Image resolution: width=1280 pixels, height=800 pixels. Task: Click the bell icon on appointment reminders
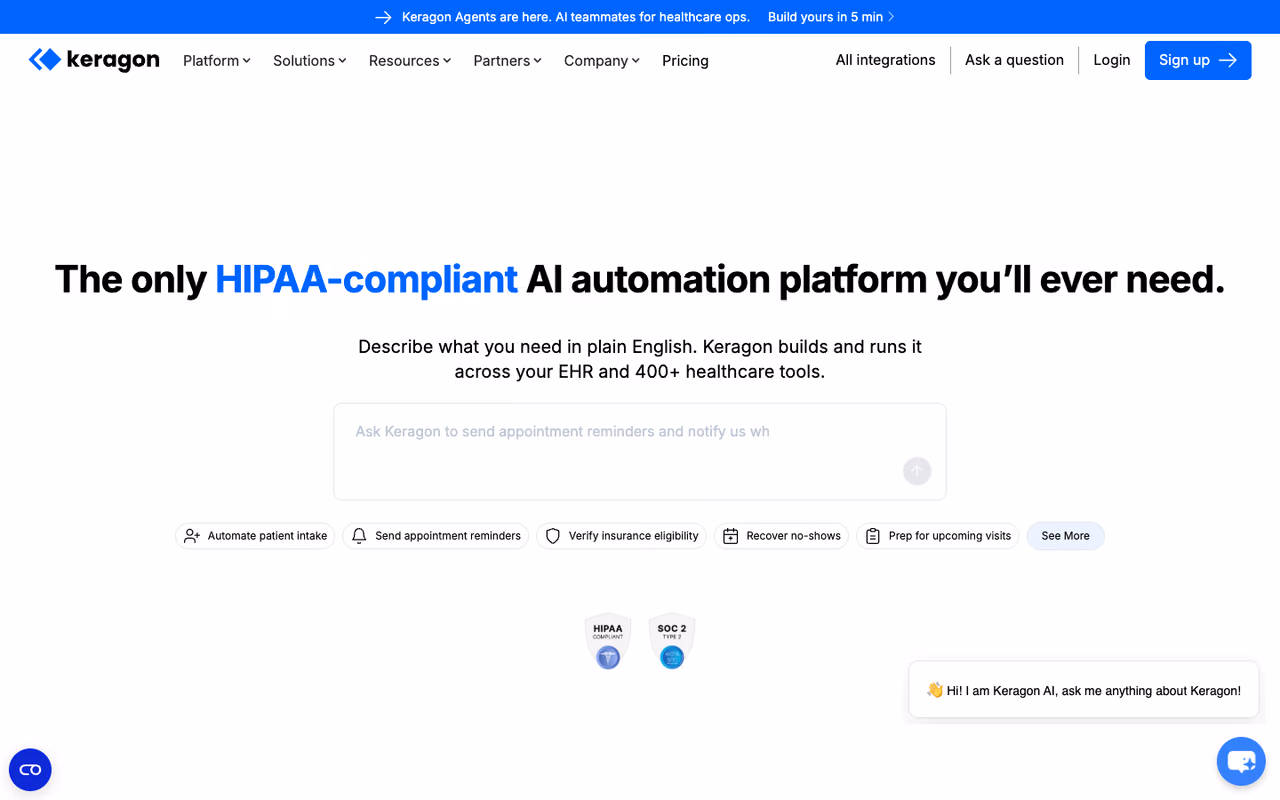[x=359, y=536]
